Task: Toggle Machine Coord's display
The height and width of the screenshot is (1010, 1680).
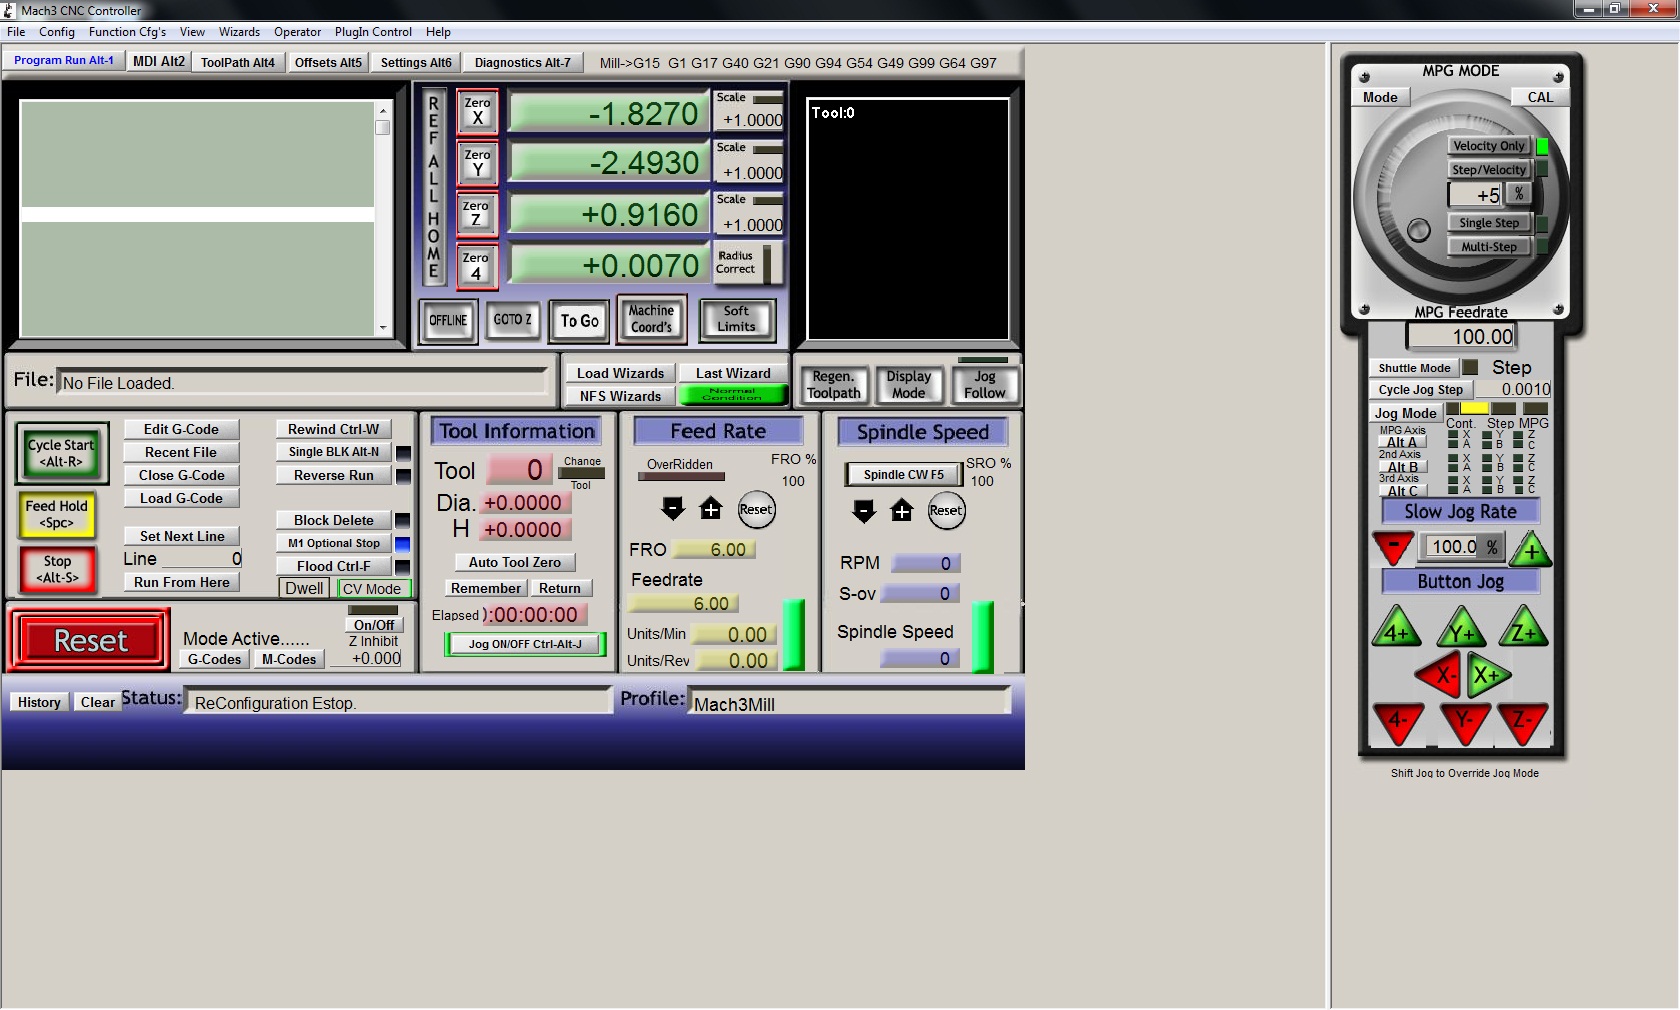Action: [652, 319]
